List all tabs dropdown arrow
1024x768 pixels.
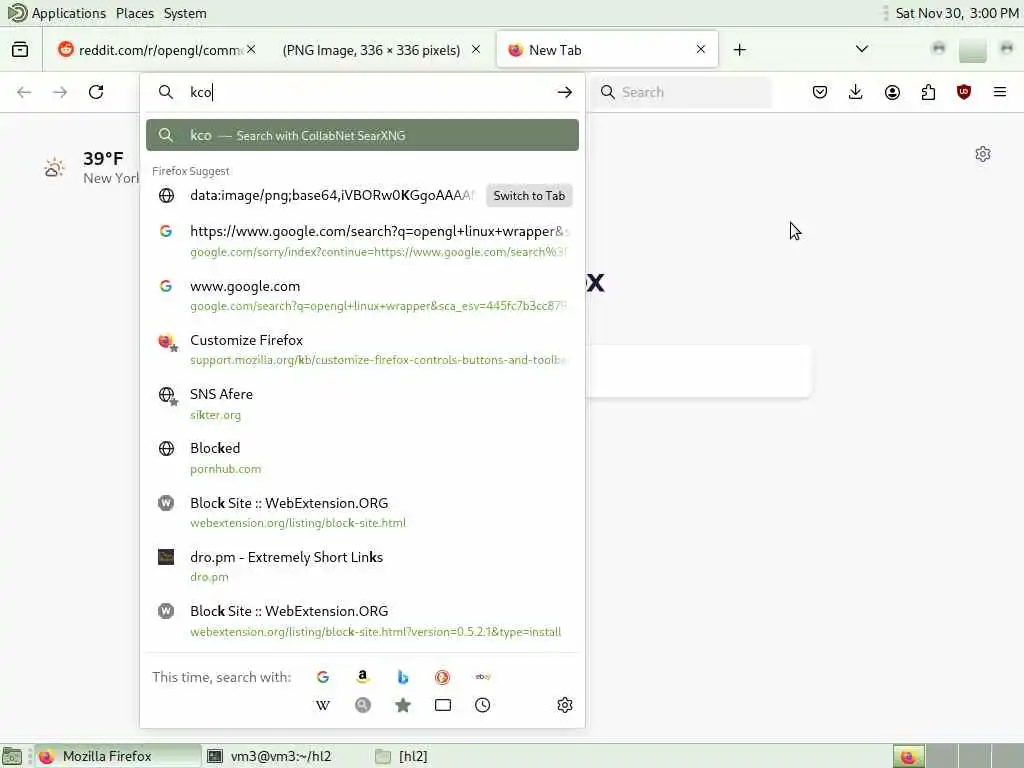coord(862,50)
